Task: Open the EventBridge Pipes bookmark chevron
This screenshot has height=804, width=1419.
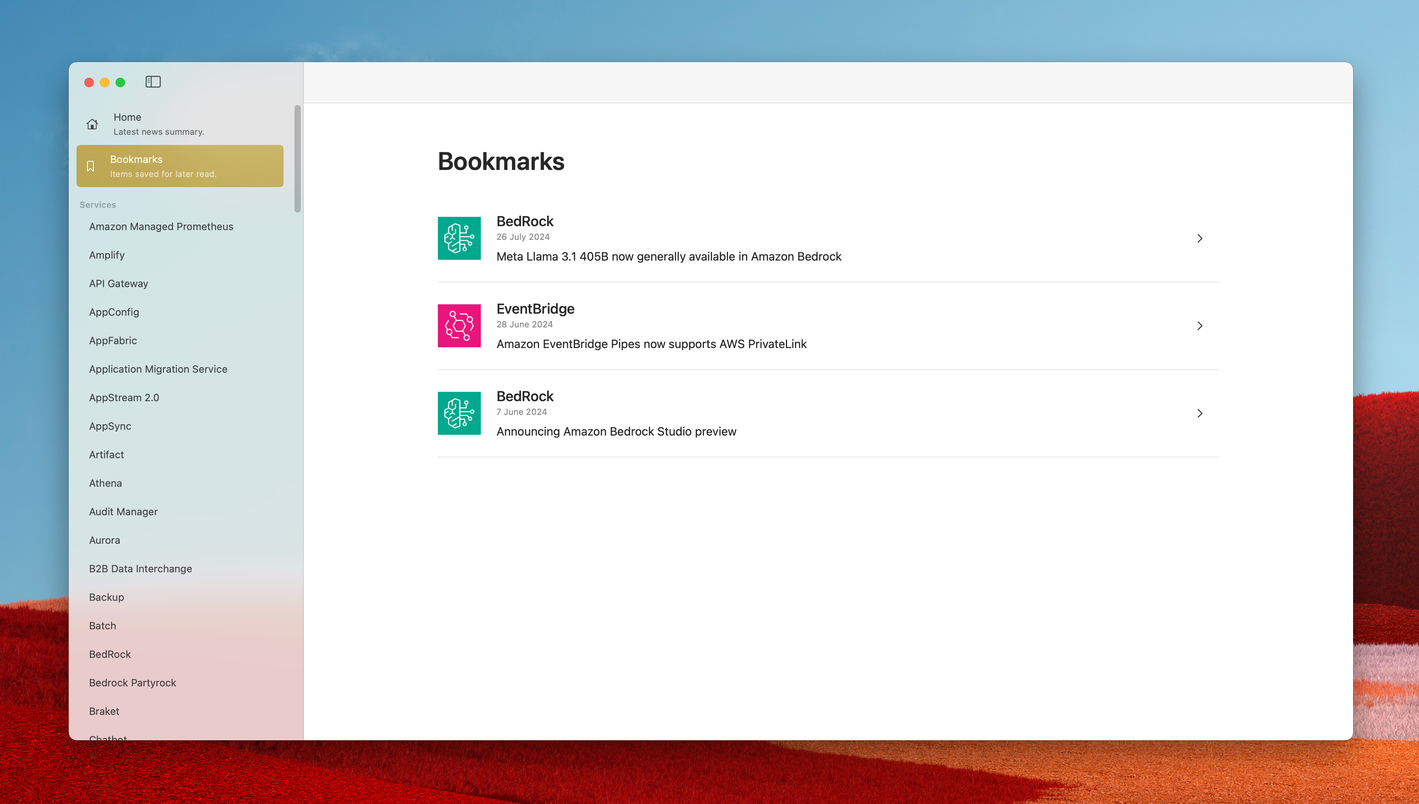Action: click(x=1200, y=326)
